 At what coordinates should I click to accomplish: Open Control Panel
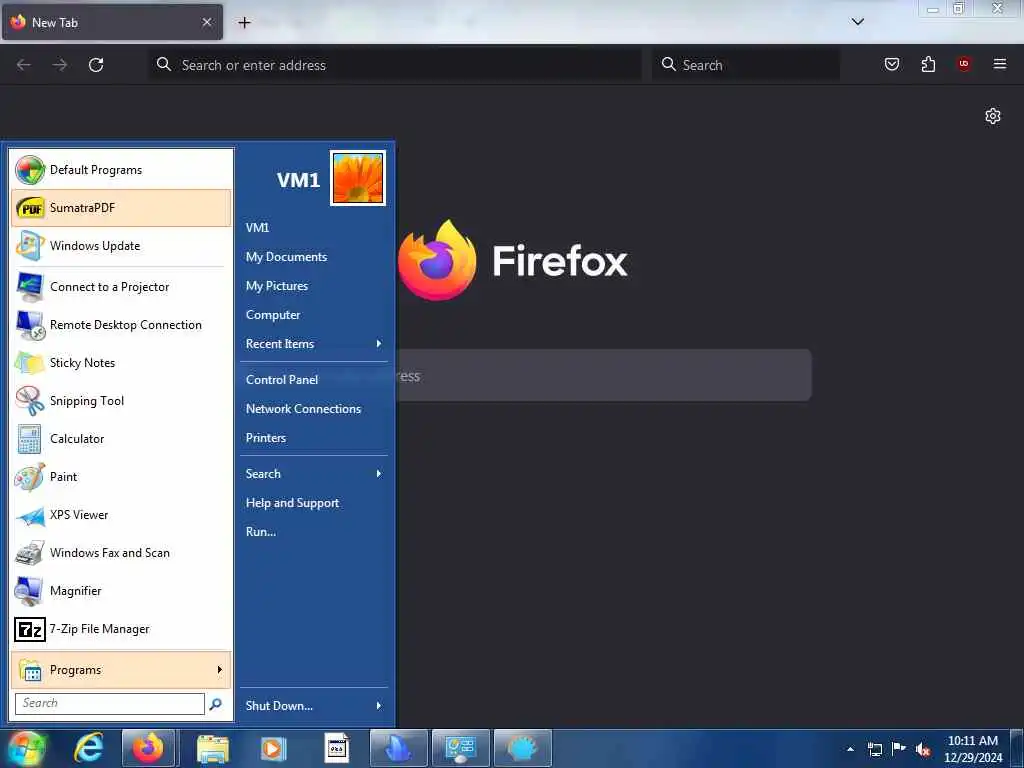click(314, 380)
